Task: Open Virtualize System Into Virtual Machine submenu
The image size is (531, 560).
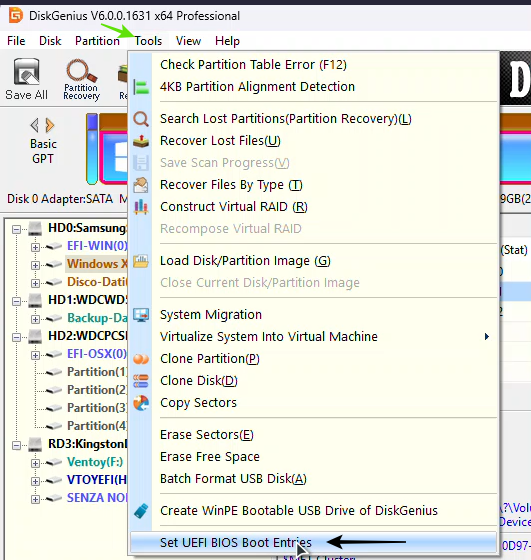Action: point(314,337)
